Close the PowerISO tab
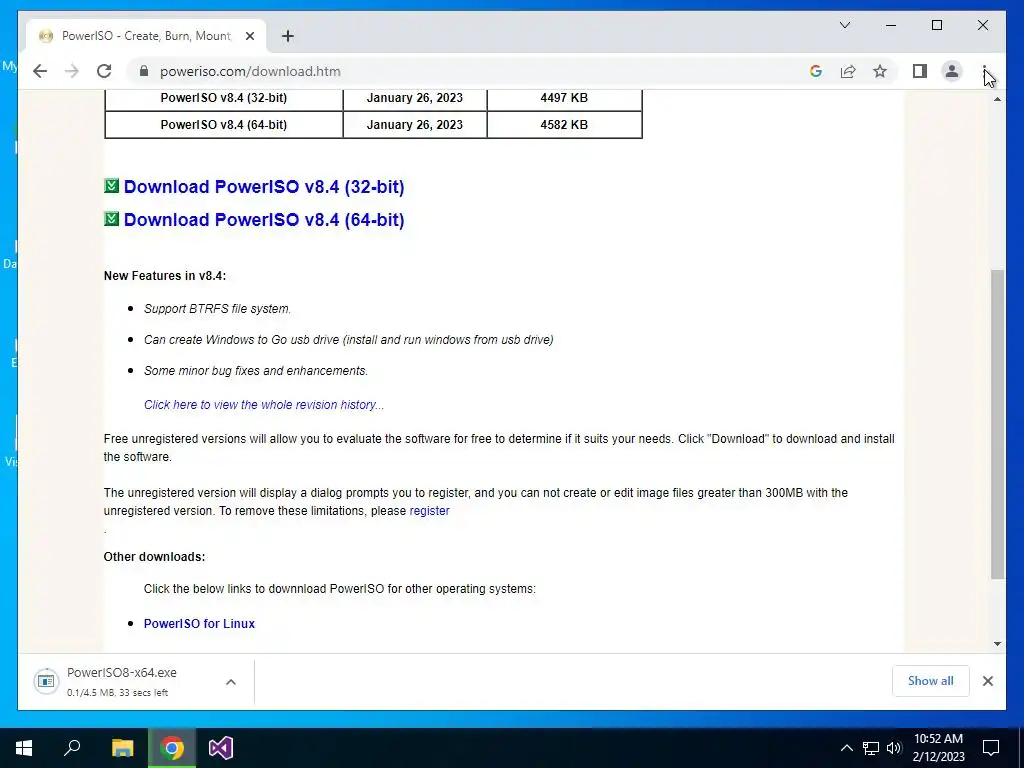This screenshot has height=768, width=1024. click(x=249, y=36)
